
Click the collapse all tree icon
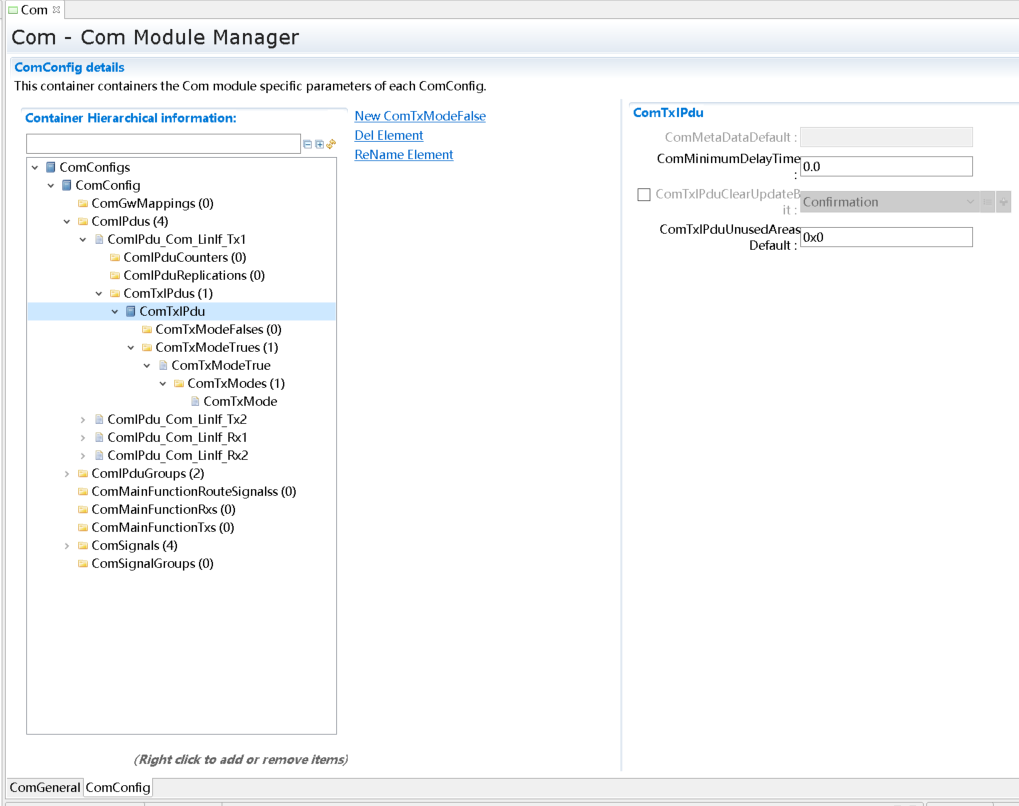click(x=308, y=144)
